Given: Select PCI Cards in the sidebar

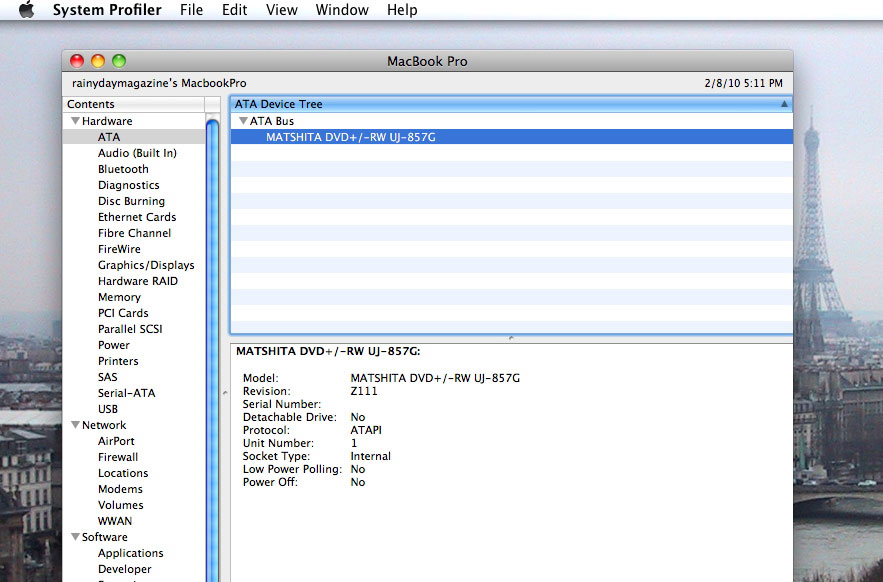Looking at the screenshot, I should coord(123,313).
